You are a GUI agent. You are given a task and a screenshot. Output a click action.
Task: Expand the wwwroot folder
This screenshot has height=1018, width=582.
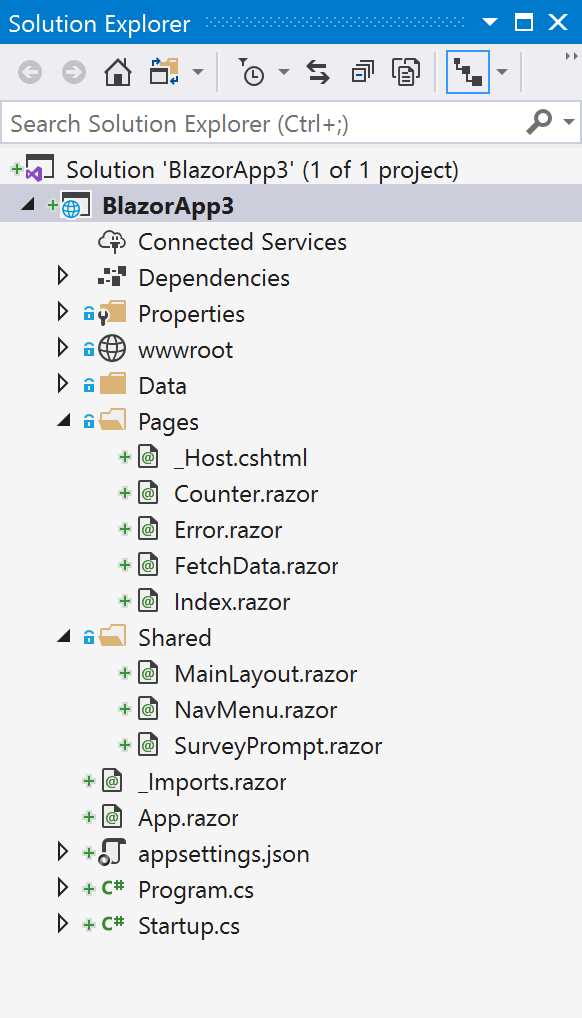62,349
